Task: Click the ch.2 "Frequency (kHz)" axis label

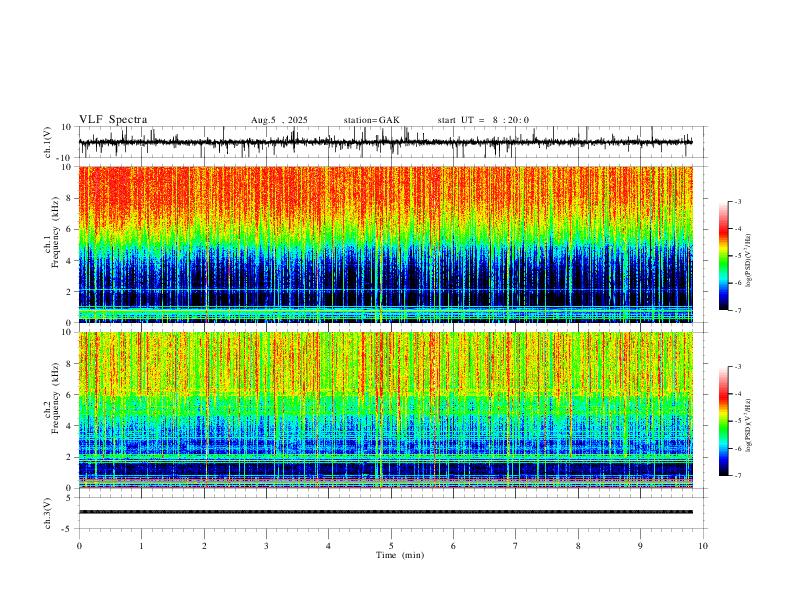Action: point(56,398)
